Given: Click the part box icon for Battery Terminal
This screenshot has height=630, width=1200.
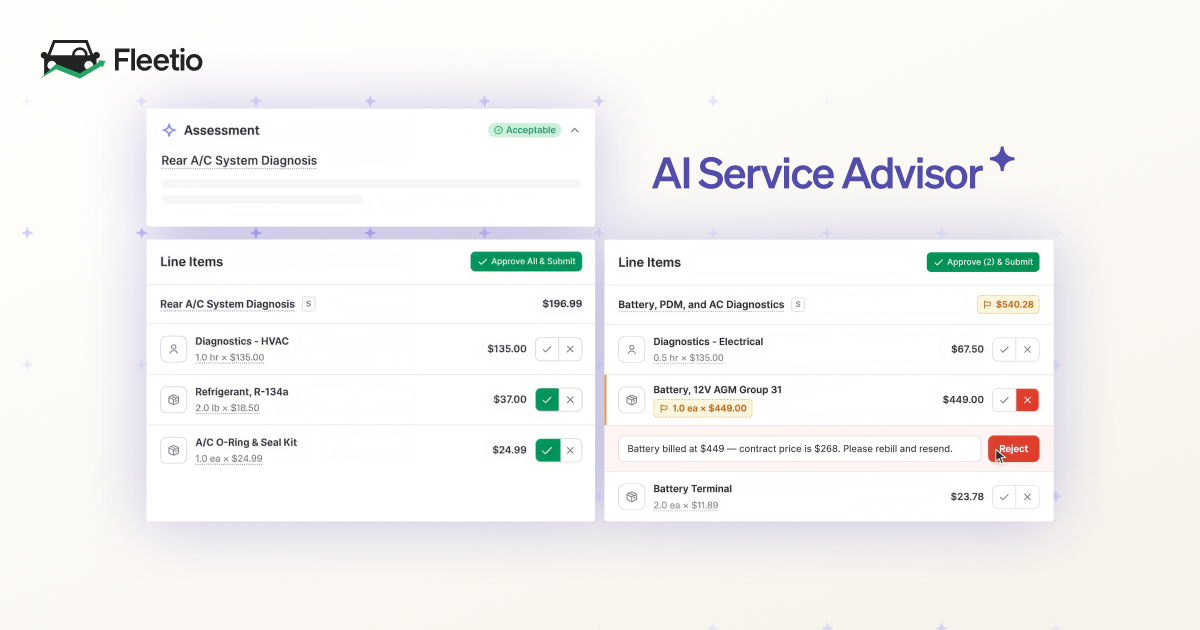Looking at the screenshot, I should (631, 497).
